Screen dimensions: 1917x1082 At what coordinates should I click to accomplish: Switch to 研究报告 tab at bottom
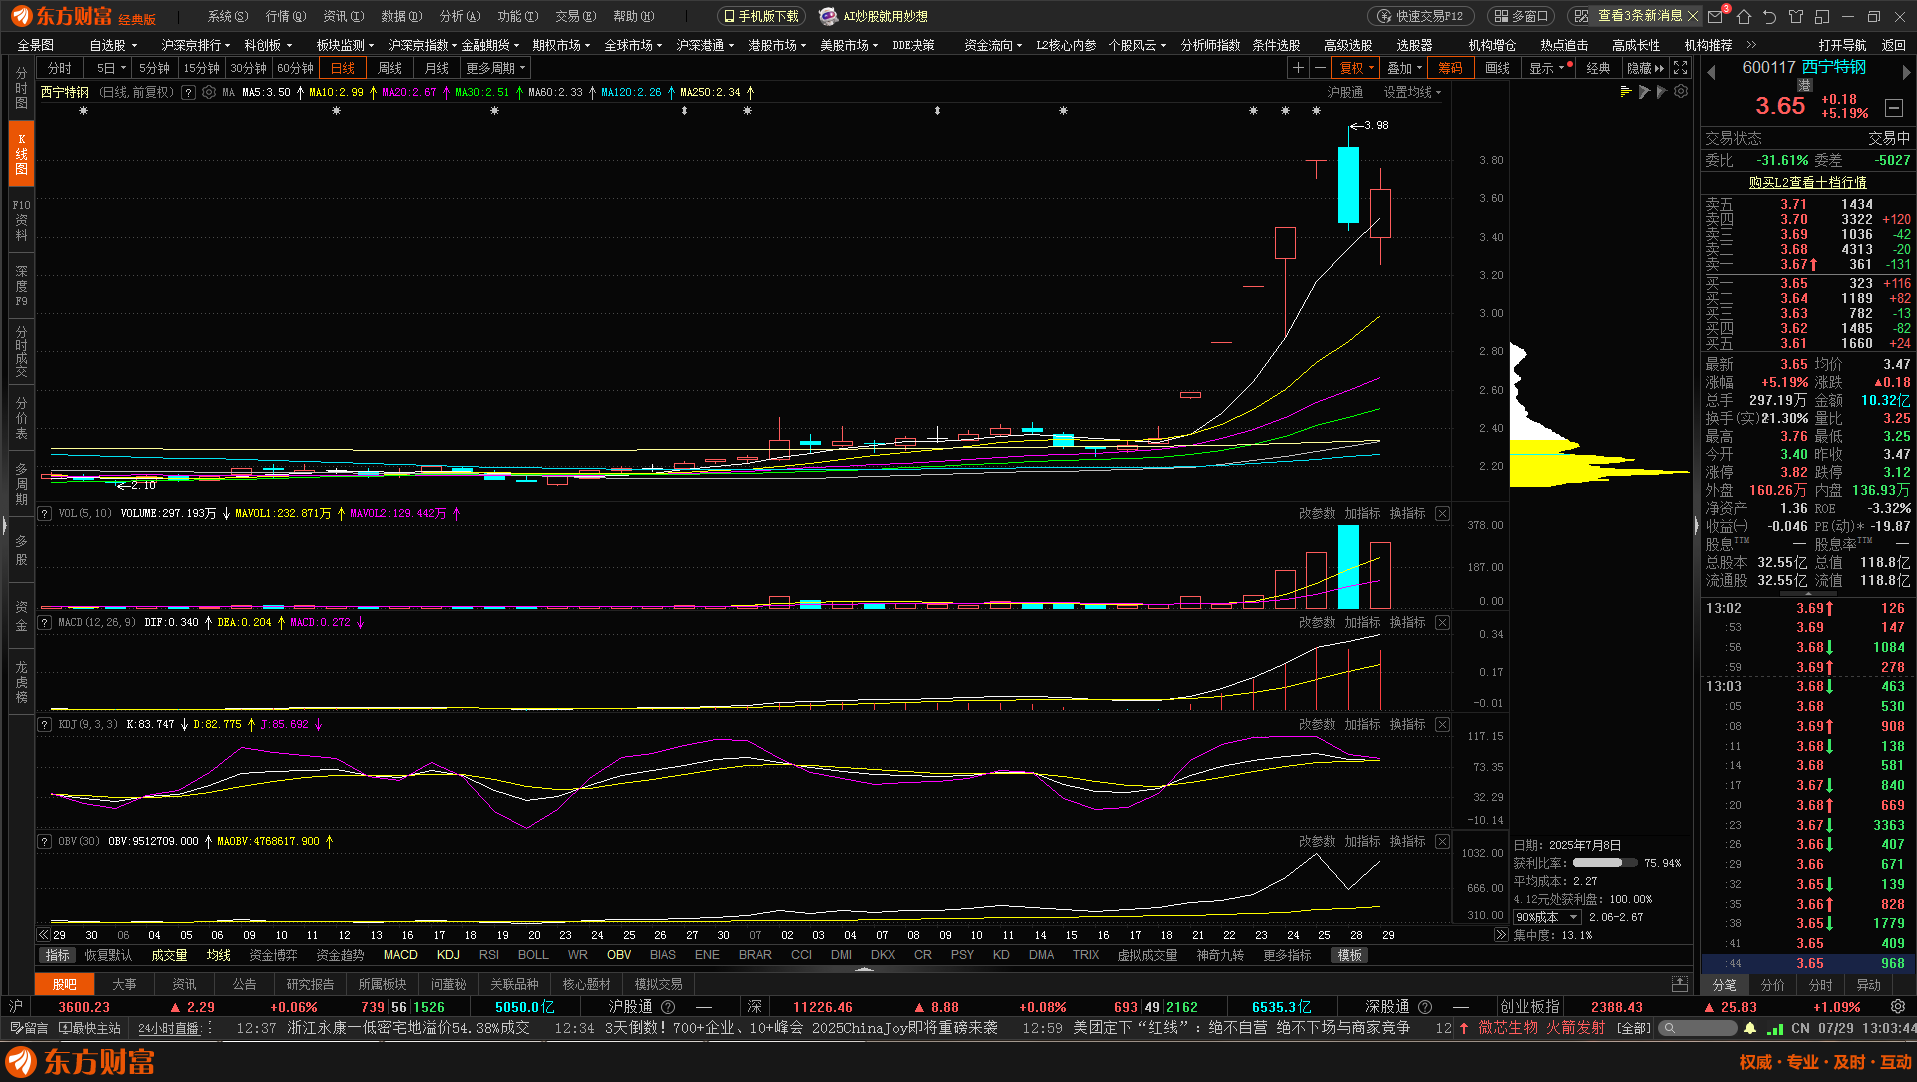310,984
